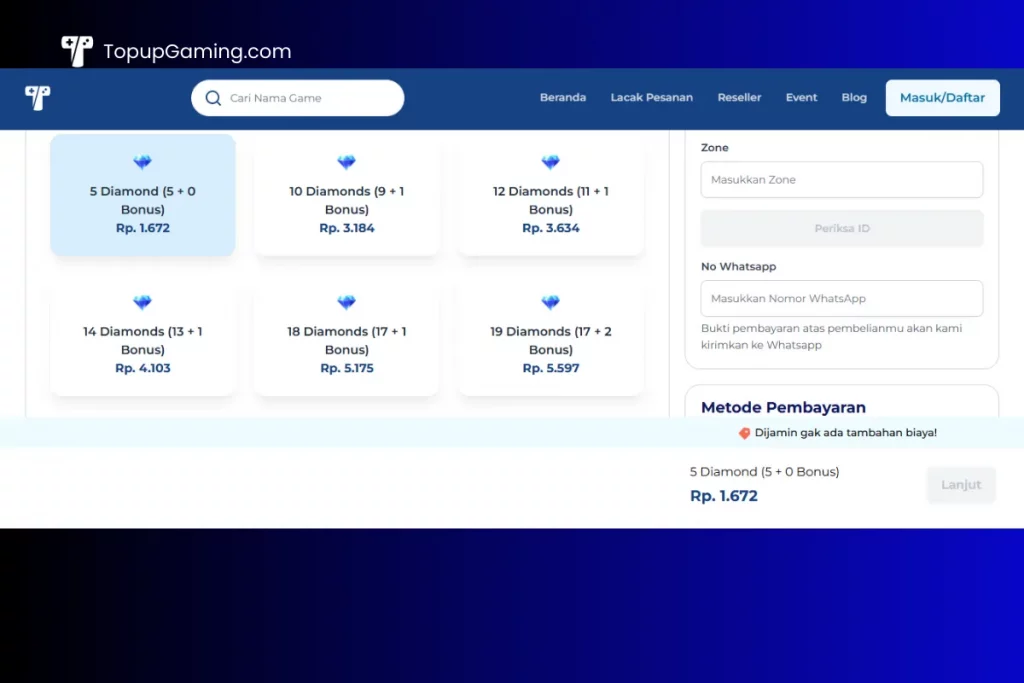Click the Masukkan Nomor WhatsApp field
Screen dimensions: 1024x683
pos(841,299)
